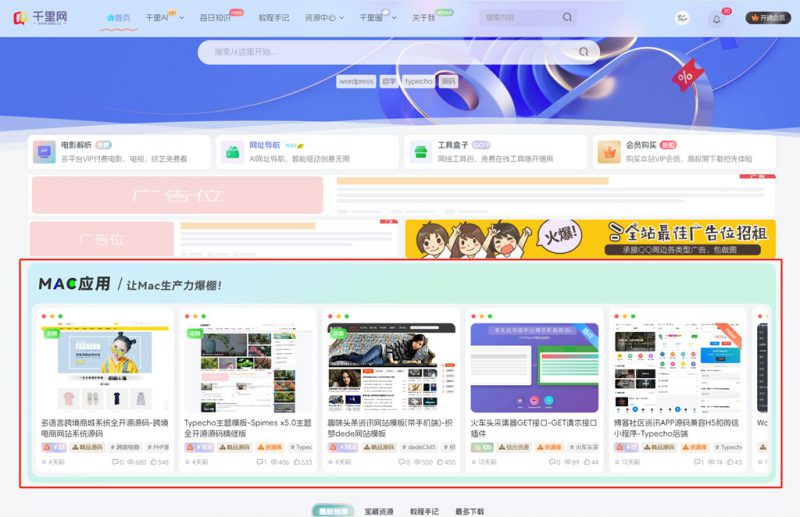Open the 火车头采集器GET接口 thumbnail

tap(534, 367)
